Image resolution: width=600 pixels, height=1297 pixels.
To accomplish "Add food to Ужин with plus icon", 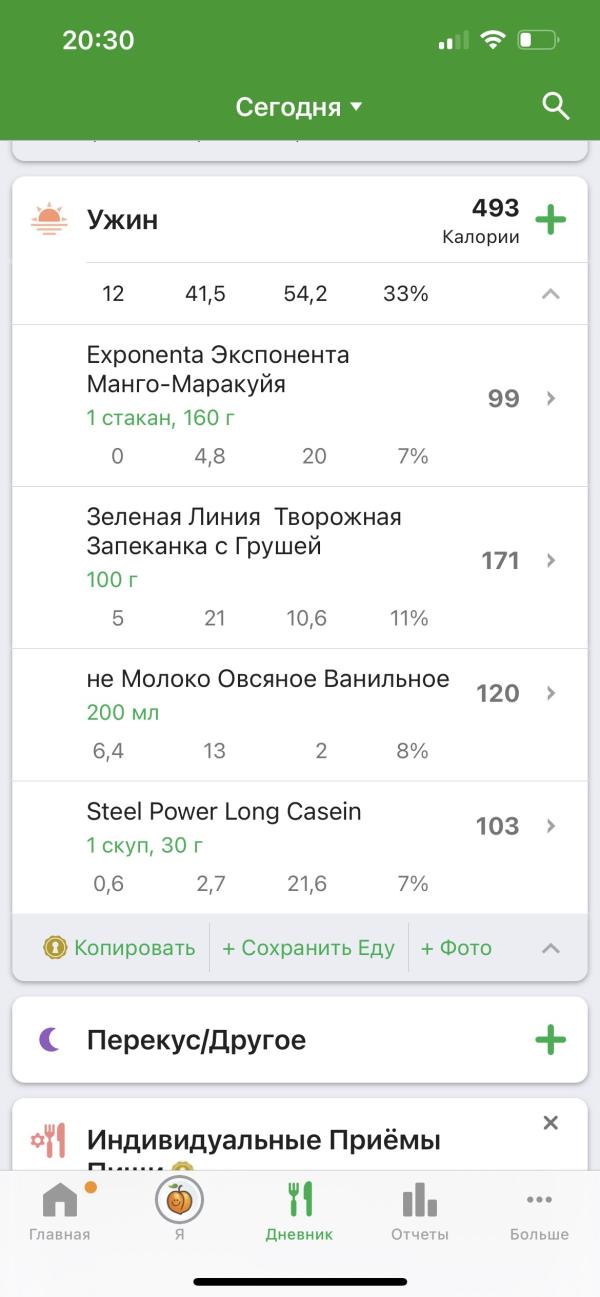I will click(x=550, y=220).
